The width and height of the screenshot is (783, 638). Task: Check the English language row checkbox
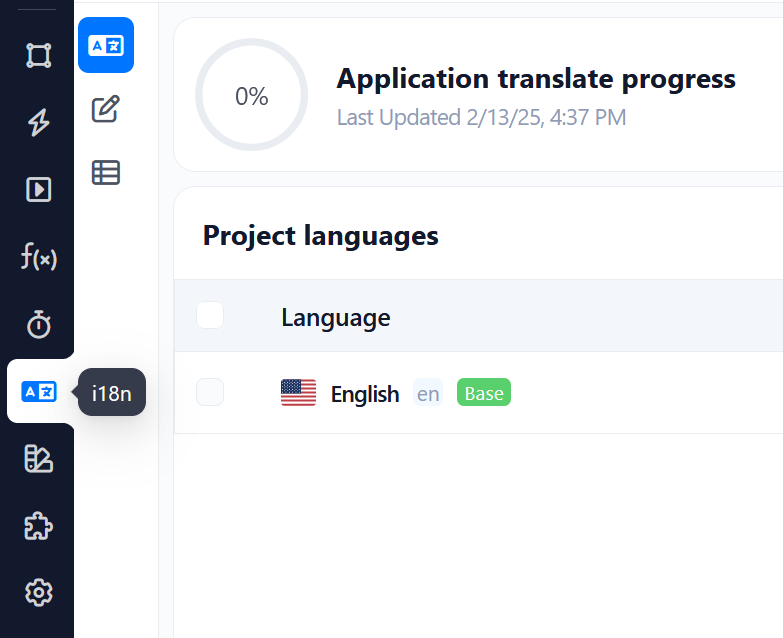210,392
